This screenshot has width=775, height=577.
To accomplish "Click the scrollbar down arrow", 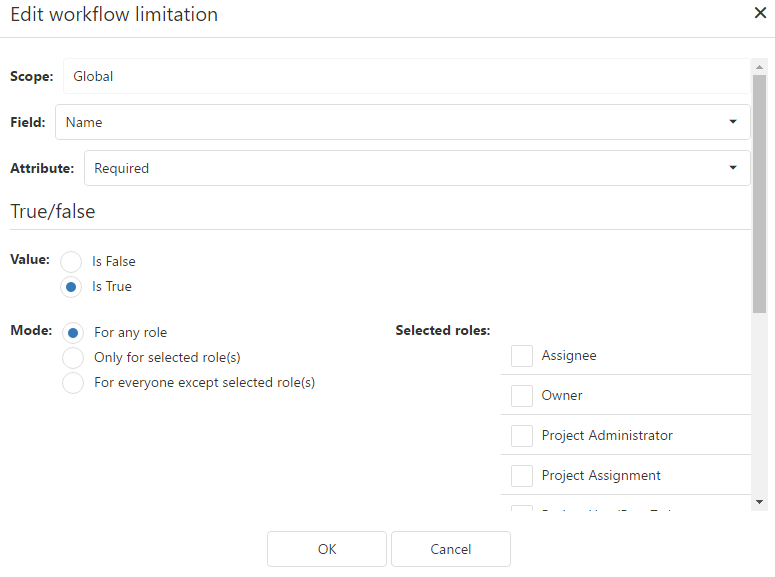I will click(759, 501).
